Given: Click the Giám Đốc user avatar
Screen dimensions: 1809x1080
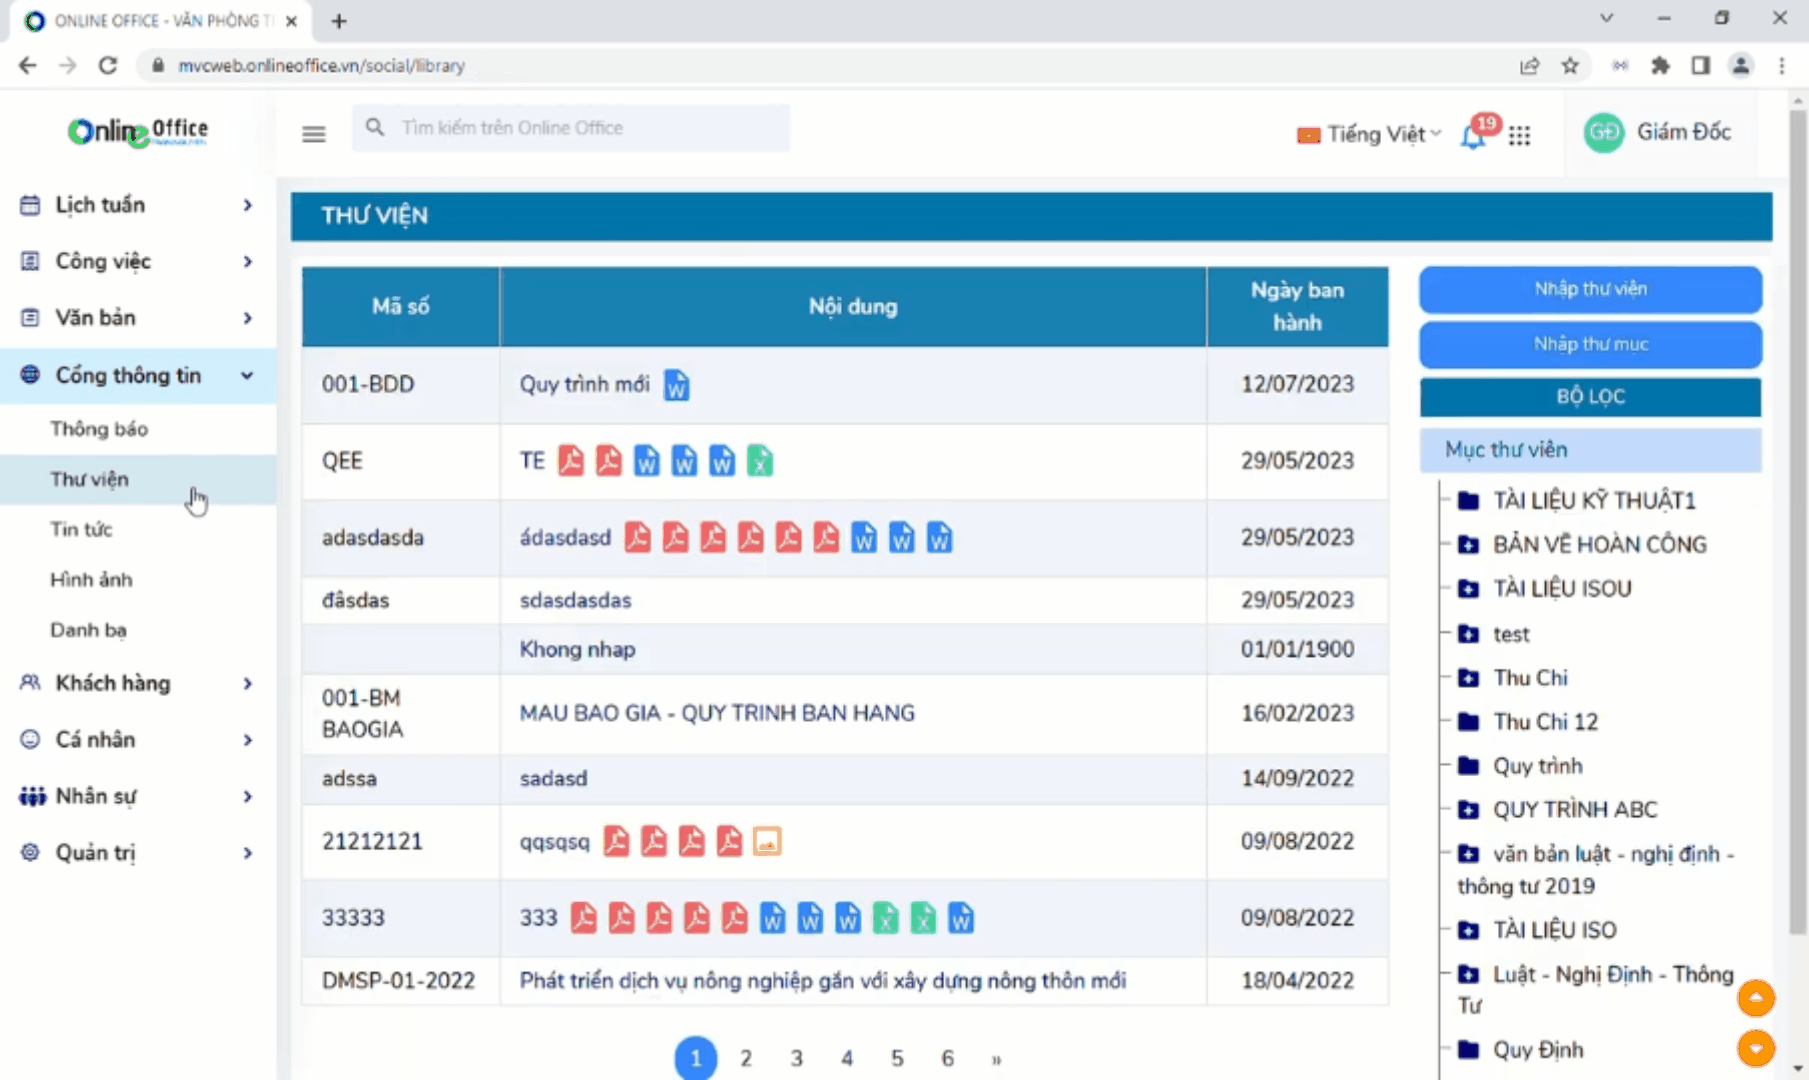Looking at the screenshot, I should tap(1604, 133).
